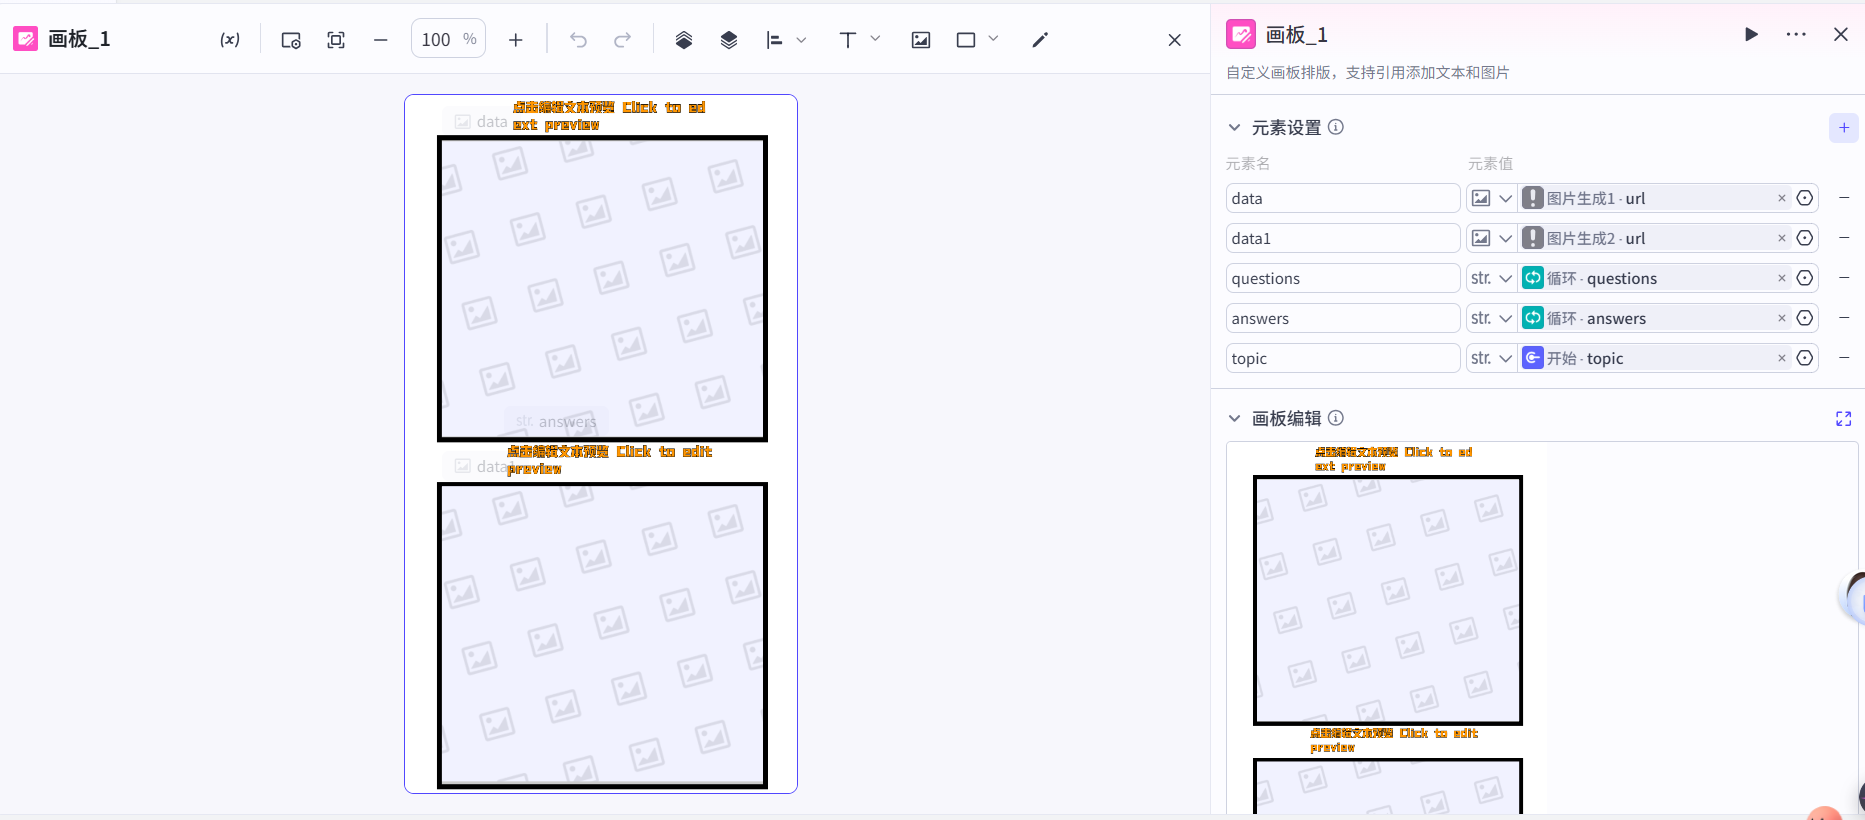Select the bottom image placeholder on canvas
1865x820 pixels.
(602, 636)
